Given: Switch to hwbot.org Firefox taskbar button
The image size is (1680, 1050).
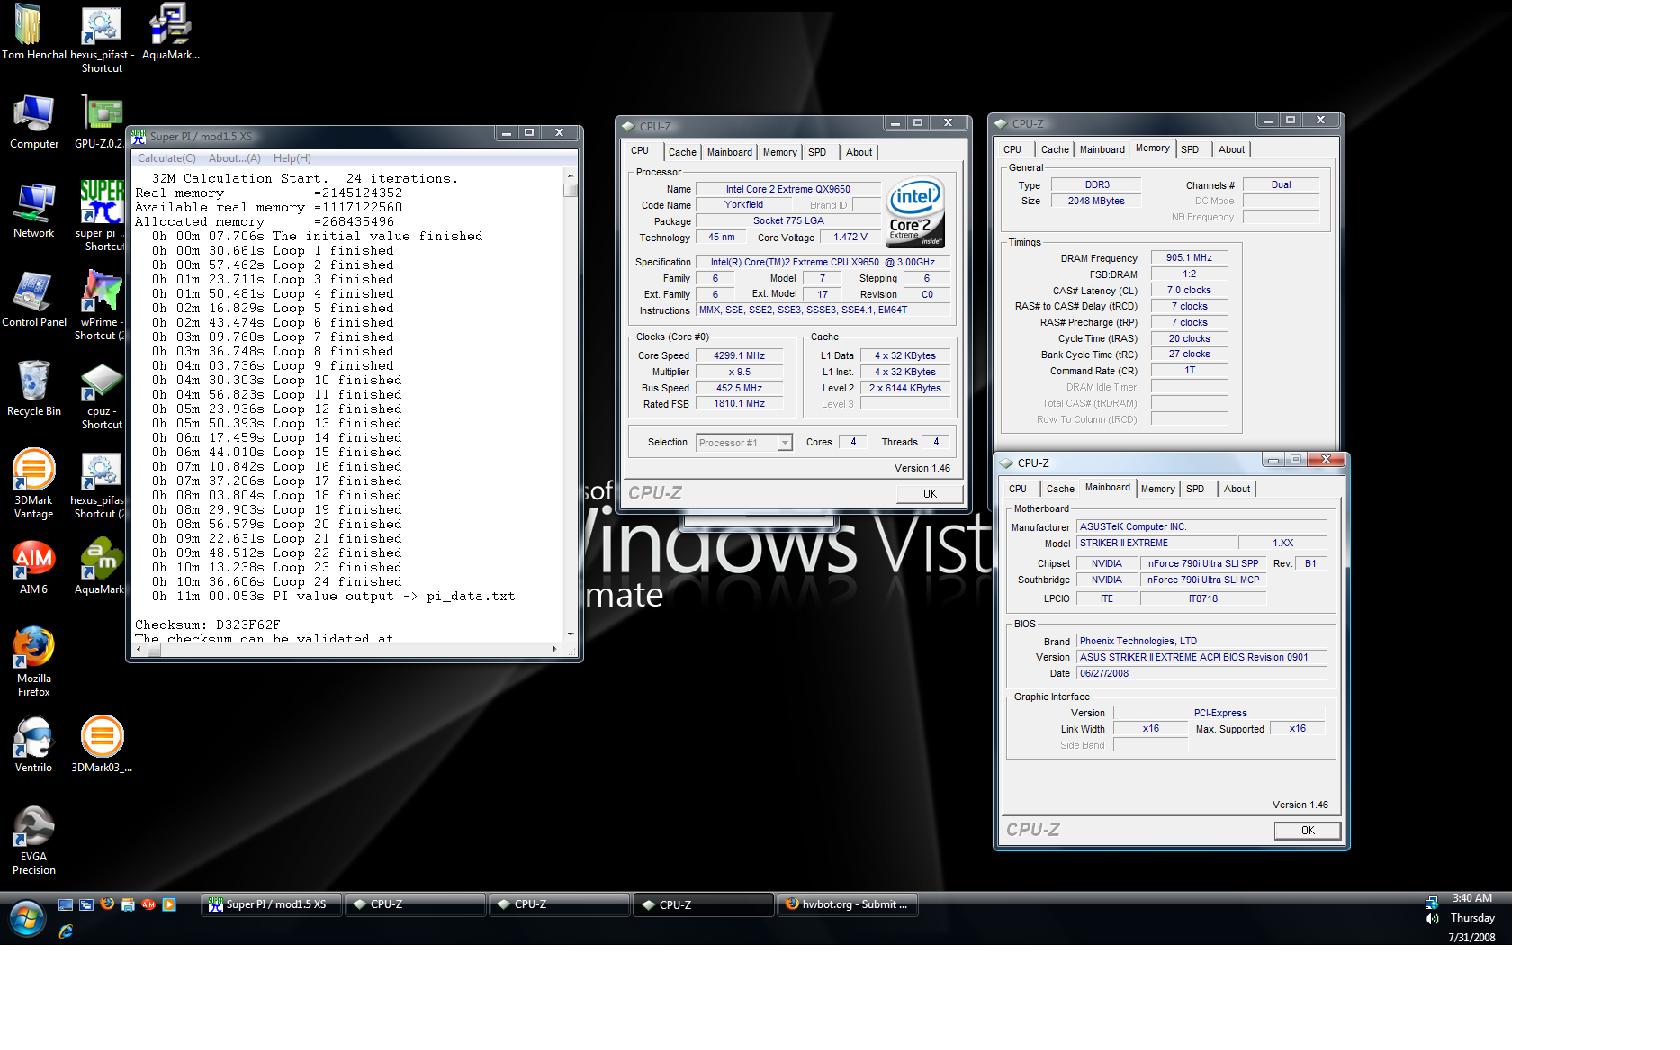Looking at the screenshot, I should [x=847, y=905].
